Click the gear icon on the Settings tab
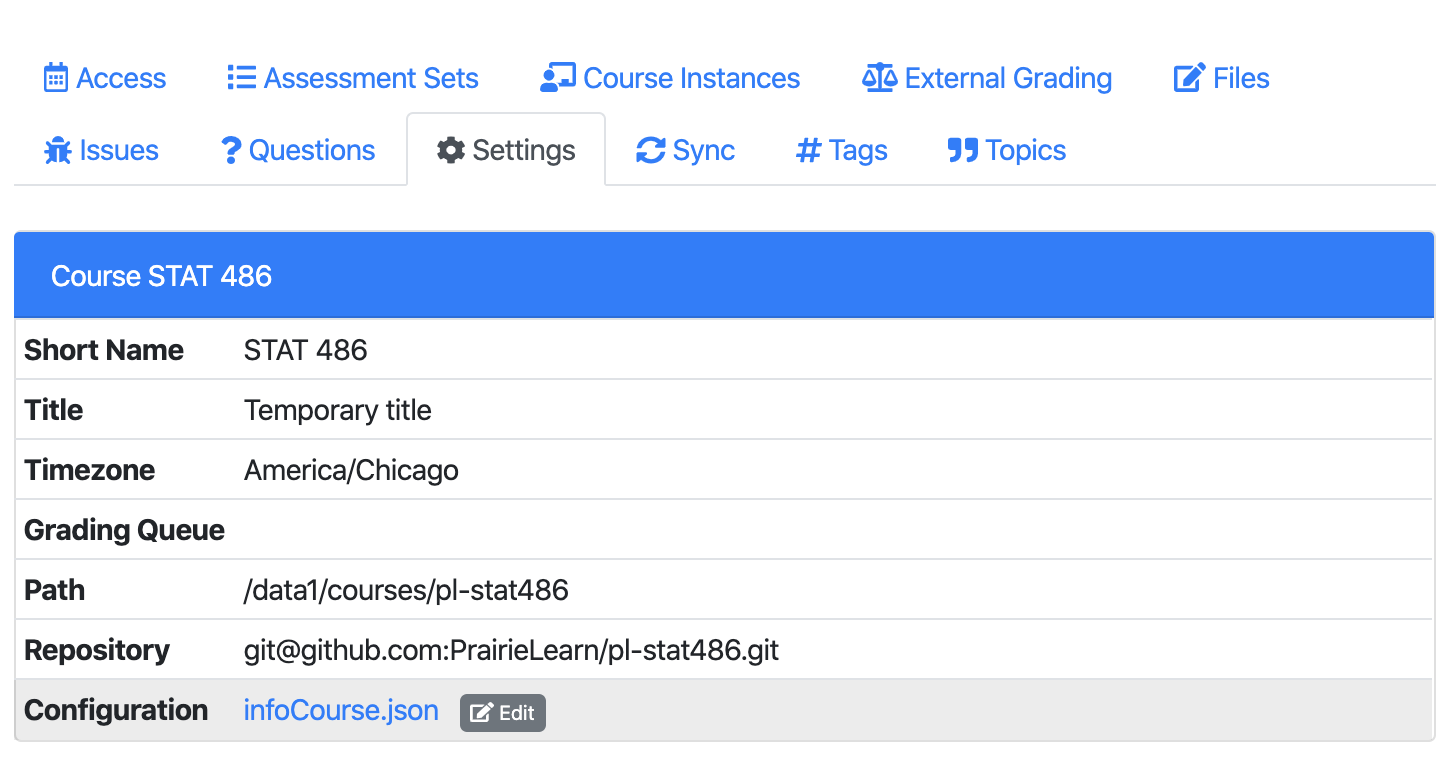This screenshot has height=758, width=1454. tap(451, 149)
